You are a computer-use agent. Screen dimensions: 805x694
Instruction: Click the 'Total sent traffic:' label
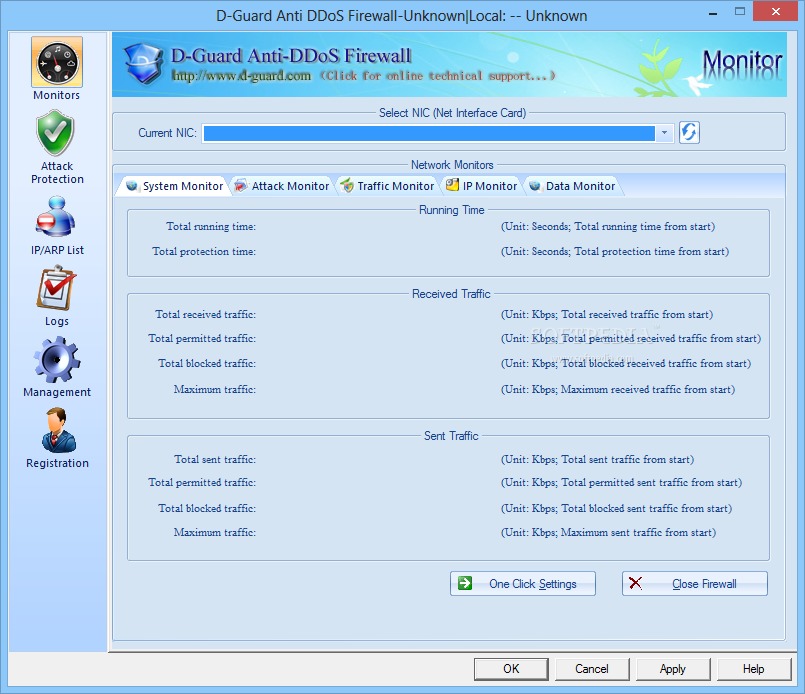pyautogui.click(x=215, y=459)
